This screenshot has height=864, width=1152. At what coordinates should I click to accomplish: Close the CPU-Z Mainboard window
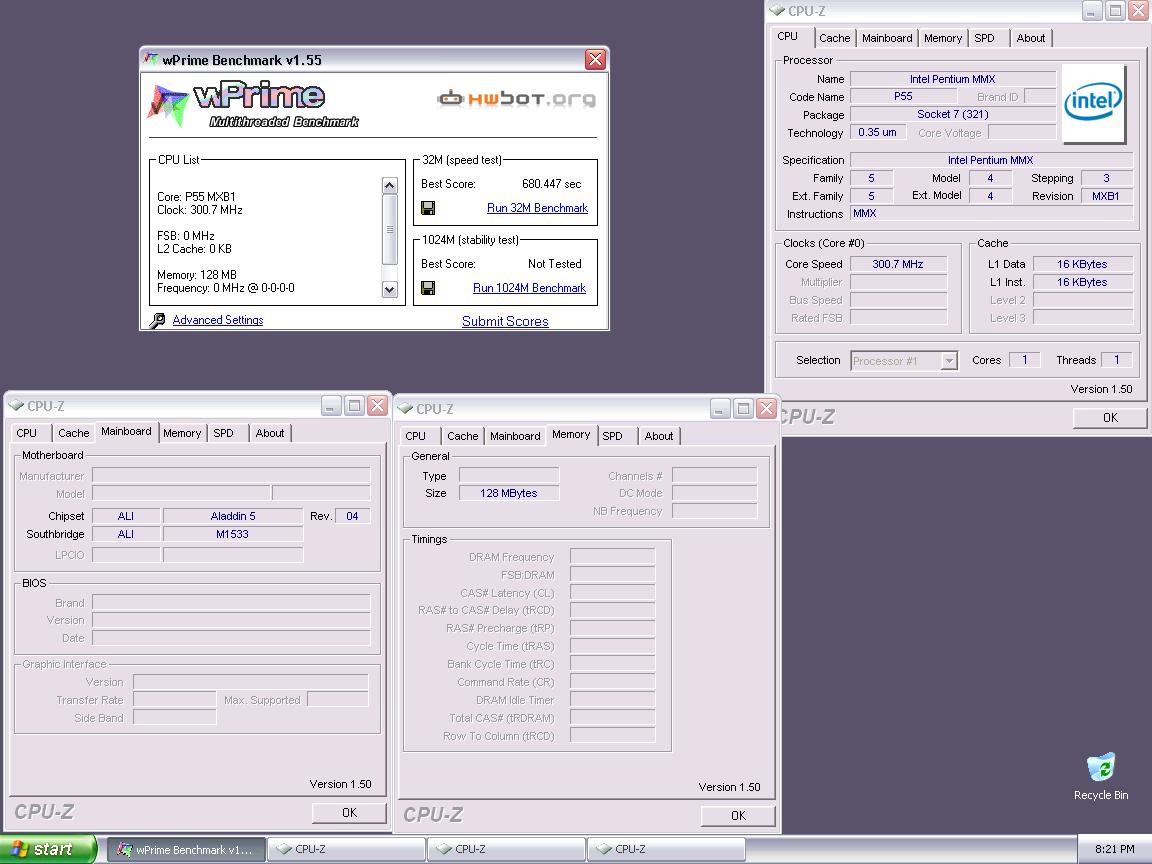(x=377, y=406)
